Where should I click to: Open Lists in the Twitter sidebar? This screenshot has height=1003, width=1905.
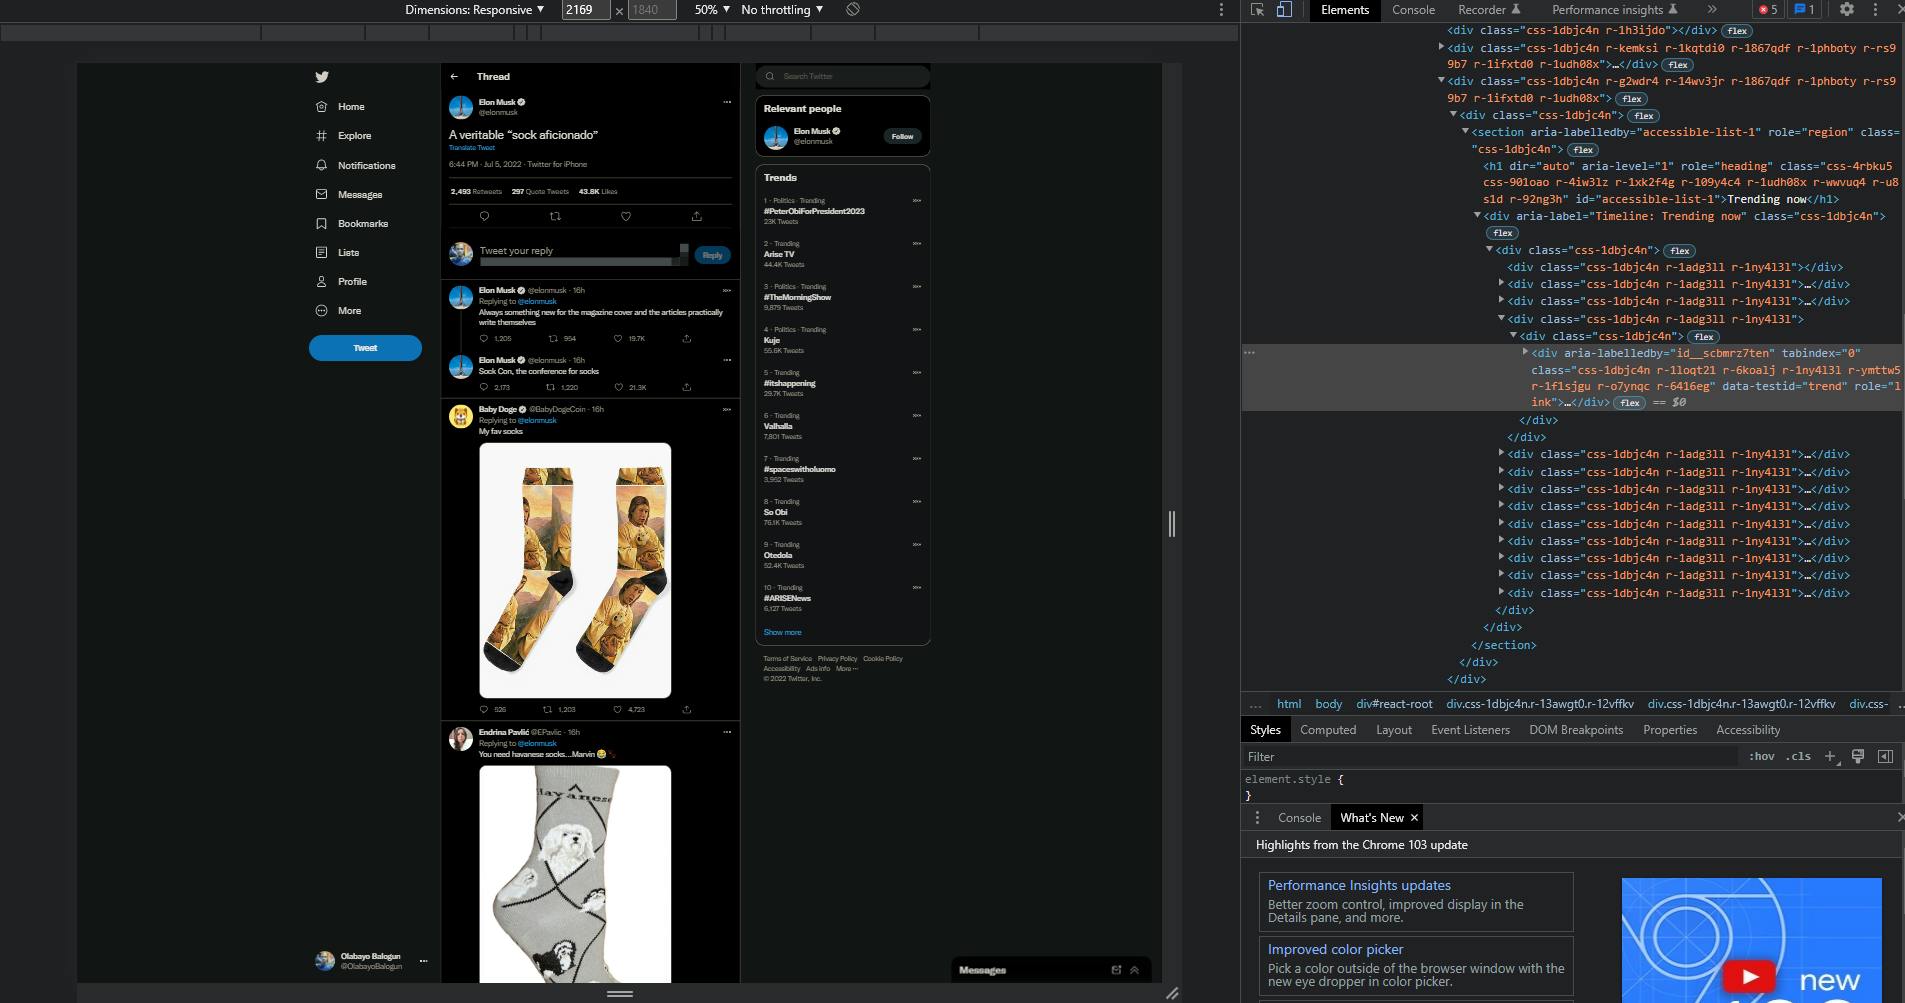tap(337, 252)
